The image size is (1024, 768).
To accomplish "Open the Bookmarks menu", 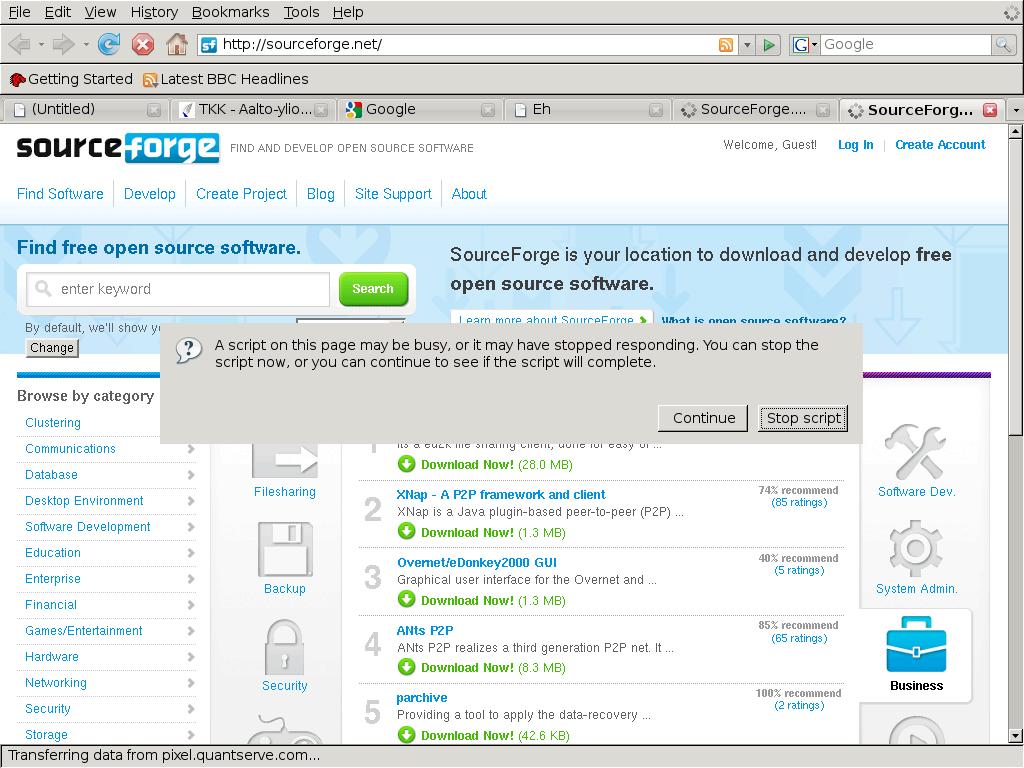I will [231, 12].
